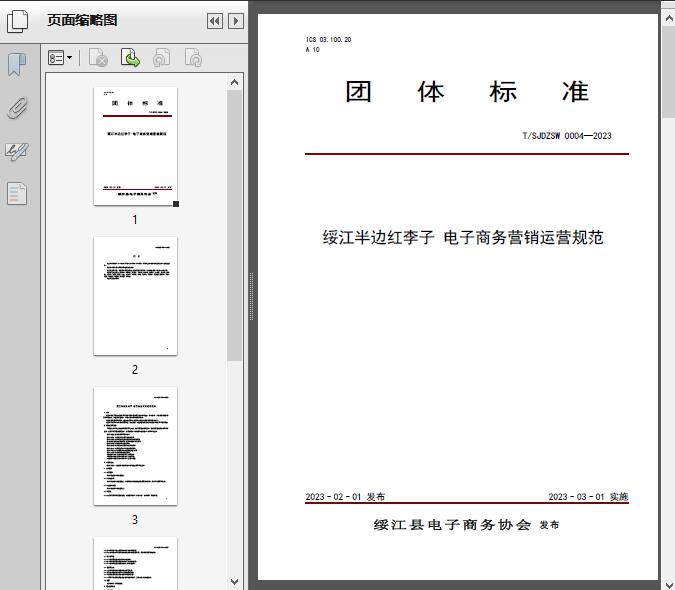Click the text 'ICS 03.100.20'
Viewport: 675px width, 590px height.
[x=328, y=40]
